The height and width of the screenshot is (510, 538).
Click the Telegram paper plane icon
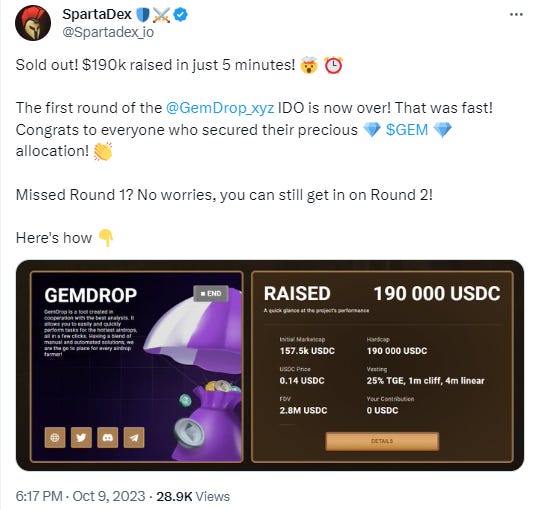[x=134, y=437]
